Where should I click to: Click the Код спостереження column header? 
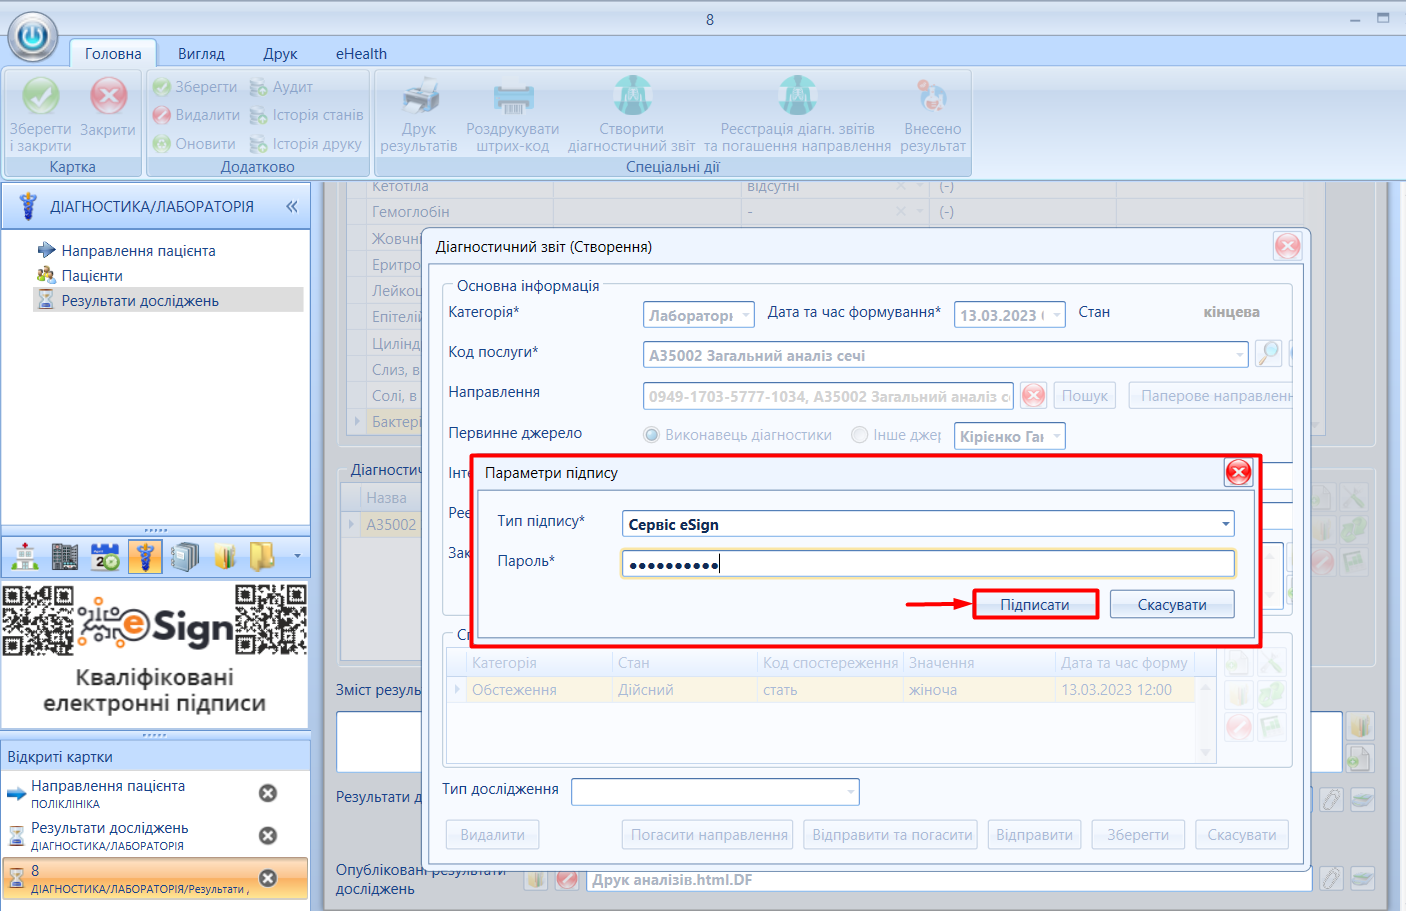(x=830, y=663)
